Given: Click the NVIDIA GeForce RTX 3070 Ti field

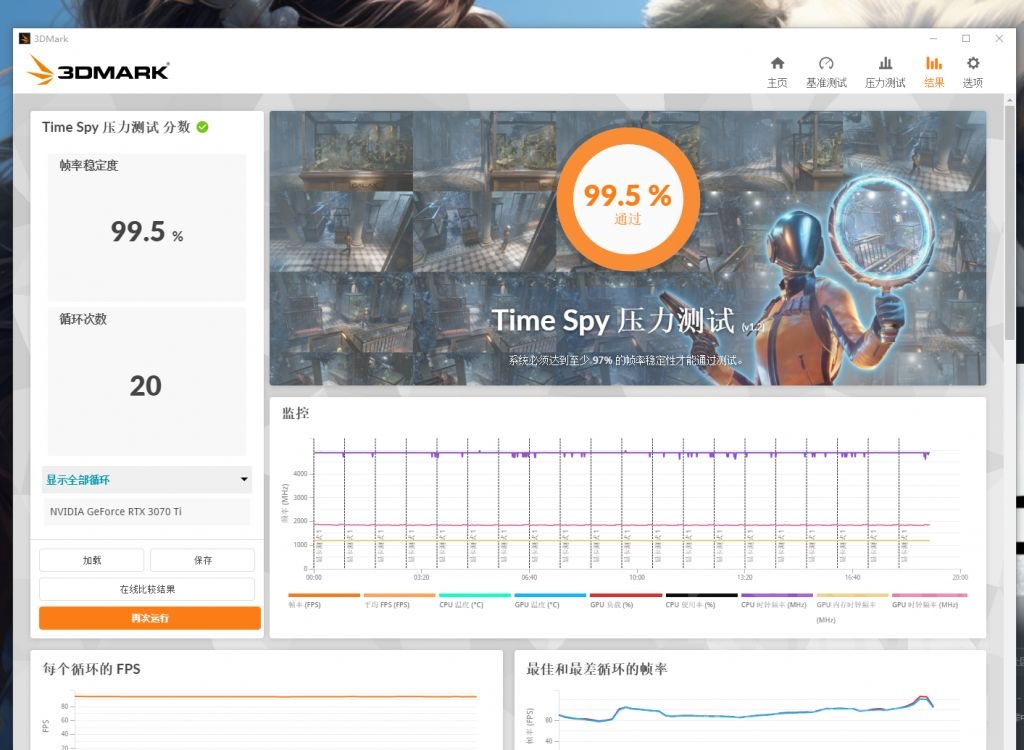Looking at the screenshot, I should click(x=146, y=511).
